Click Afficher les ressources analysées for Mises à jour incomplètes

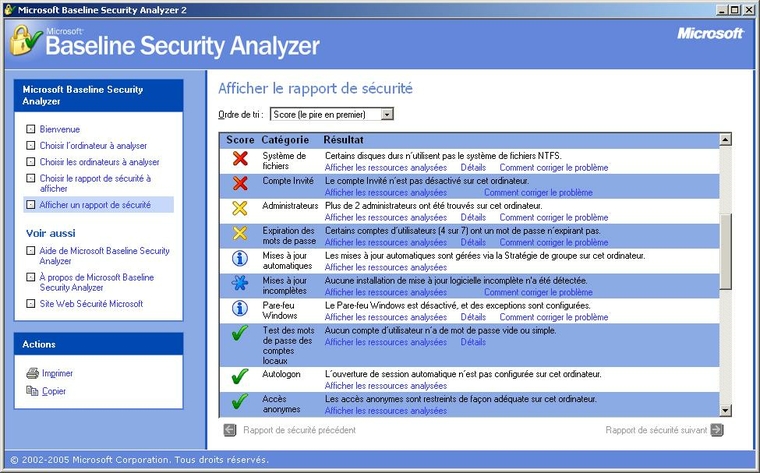point(386,292)
